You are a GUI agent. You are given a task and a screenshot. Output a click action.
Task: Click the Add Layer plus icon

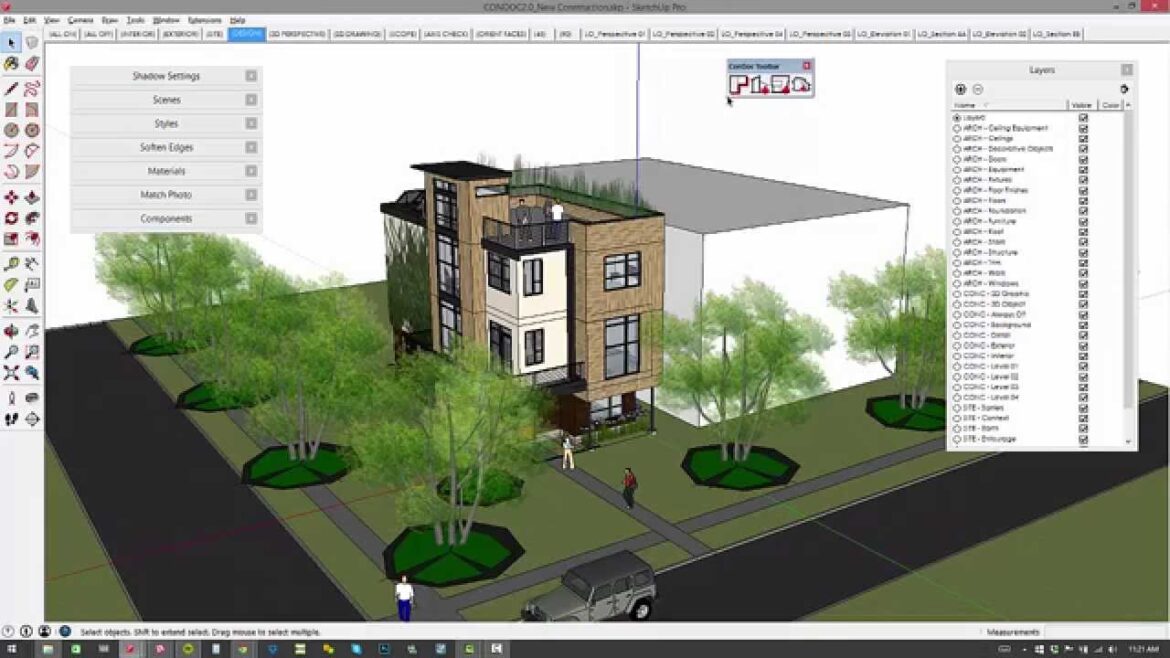coord(960,89)
